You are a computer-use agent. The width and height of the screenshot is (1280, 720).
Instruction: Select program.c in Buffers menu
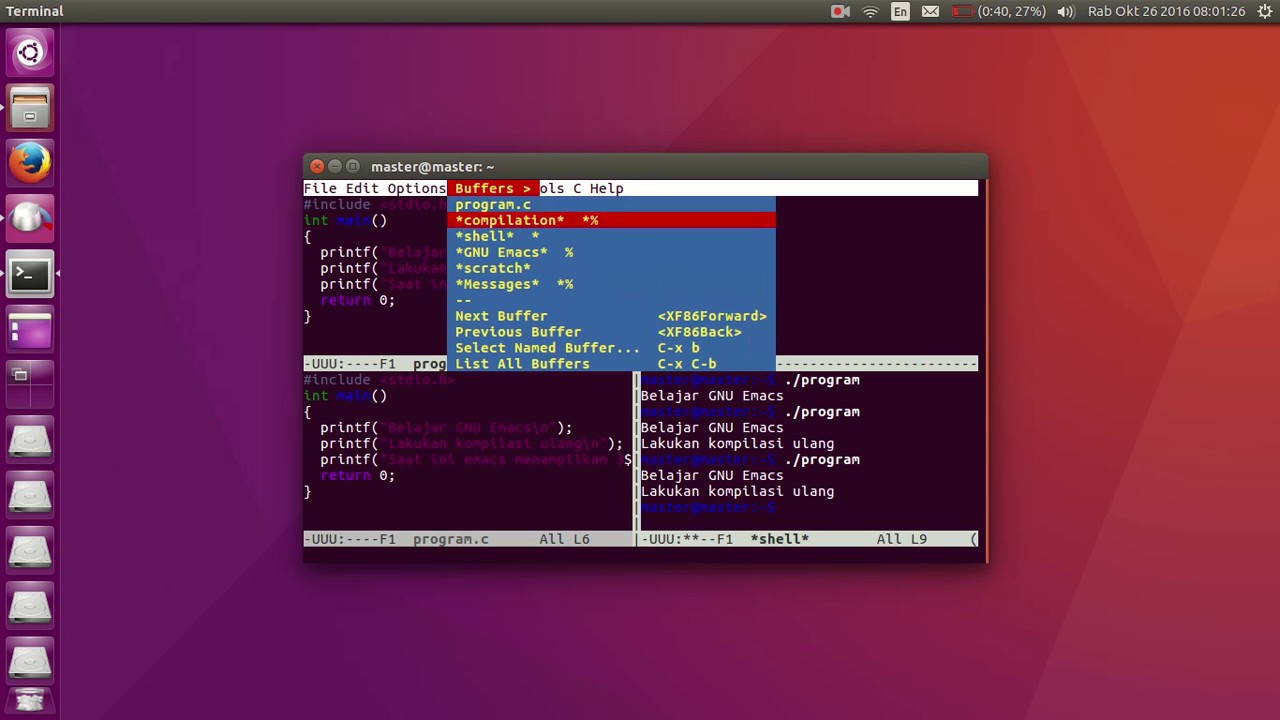point(611,204)
